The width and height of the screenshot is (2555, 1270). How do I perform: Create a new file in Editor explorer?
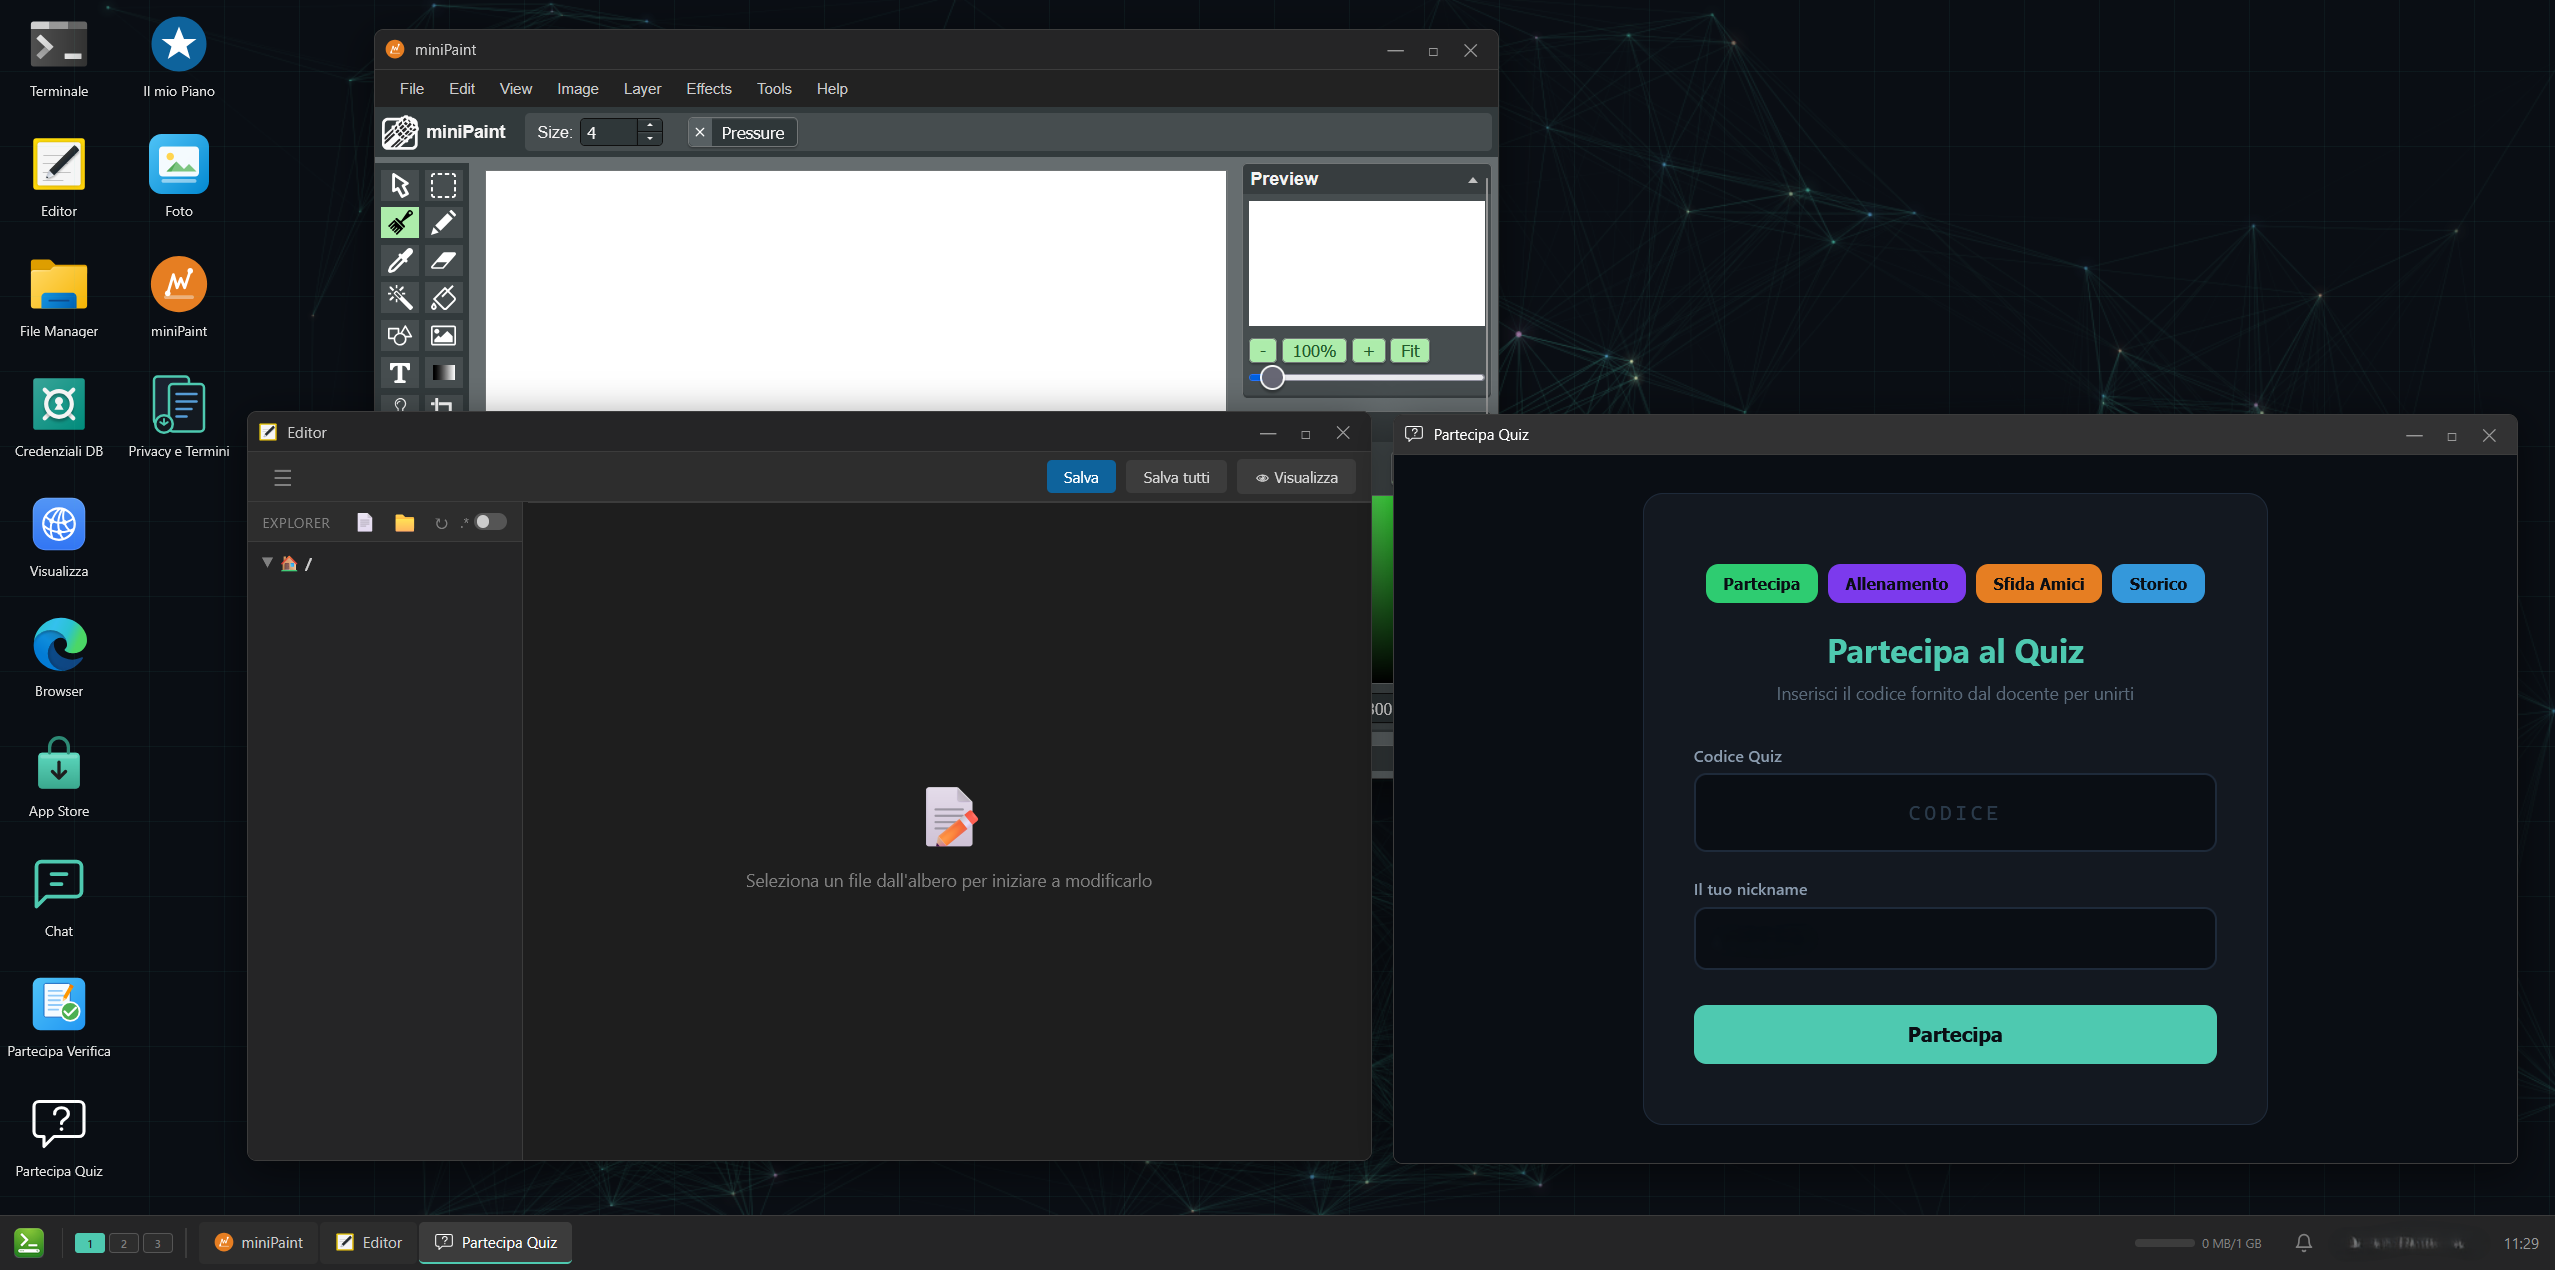(364, 522)
